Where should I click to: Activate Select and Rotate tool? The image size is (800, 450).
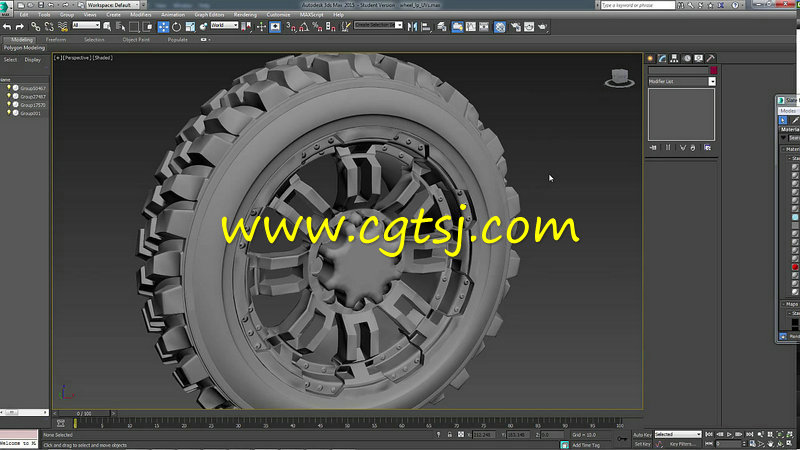[177, 27]
